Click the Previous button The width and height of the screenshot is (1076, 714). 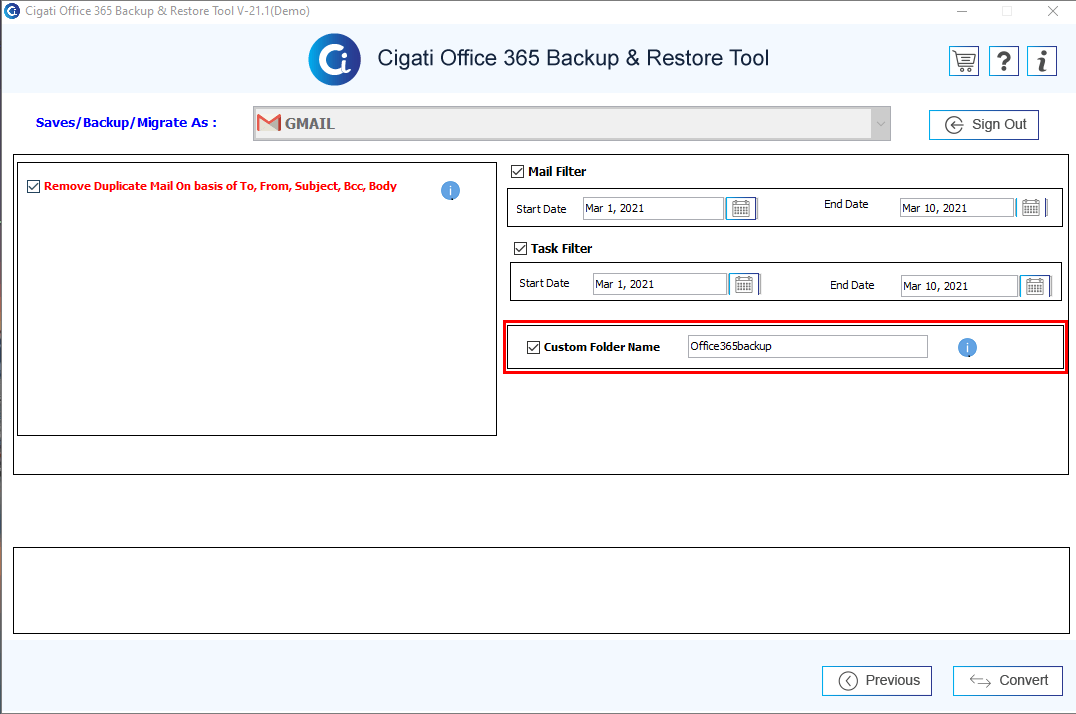pos(876,680)
